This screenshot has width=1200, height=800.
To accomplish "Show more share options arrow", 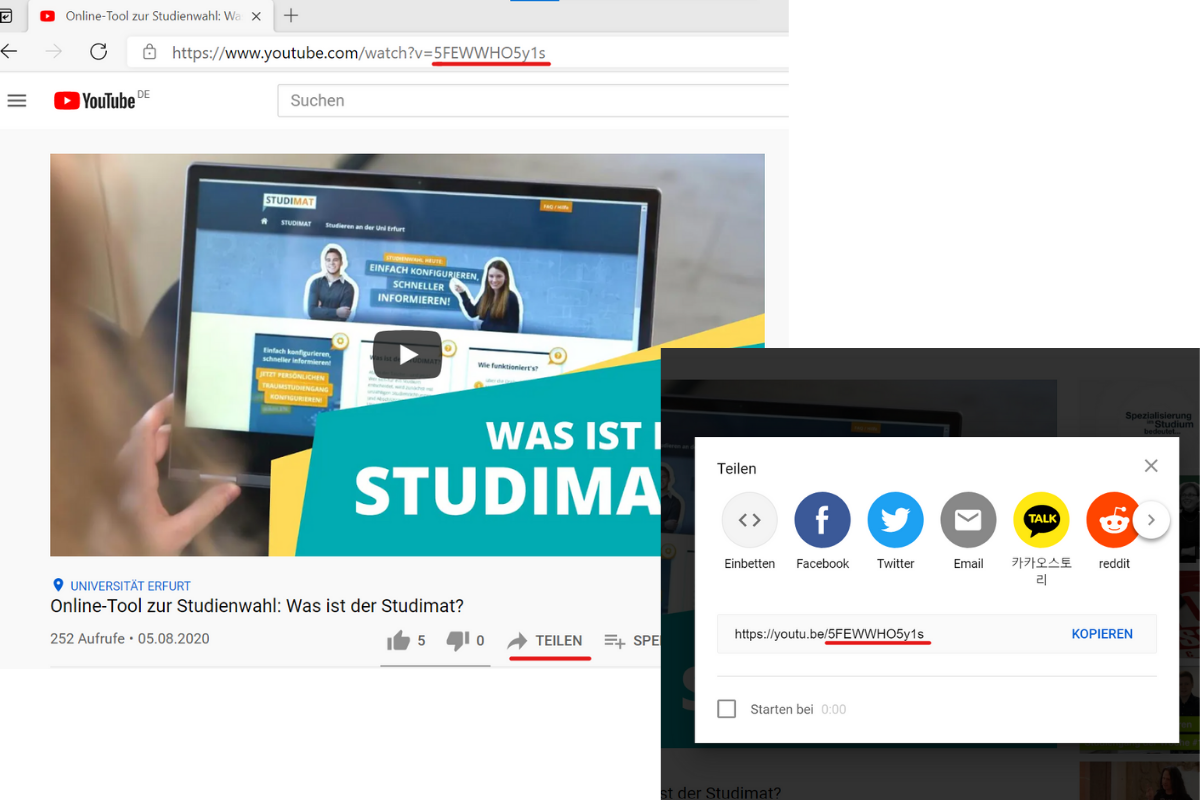I will click(x=1151, y=520).
